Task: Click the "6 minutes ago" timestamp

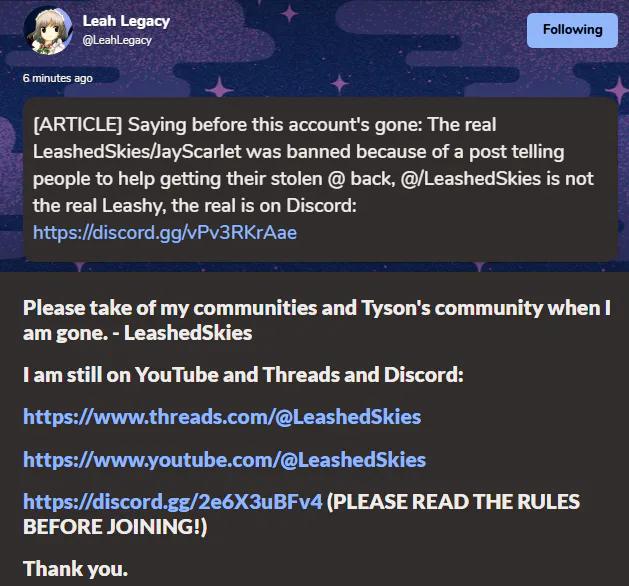Action: tap(57, 78)
